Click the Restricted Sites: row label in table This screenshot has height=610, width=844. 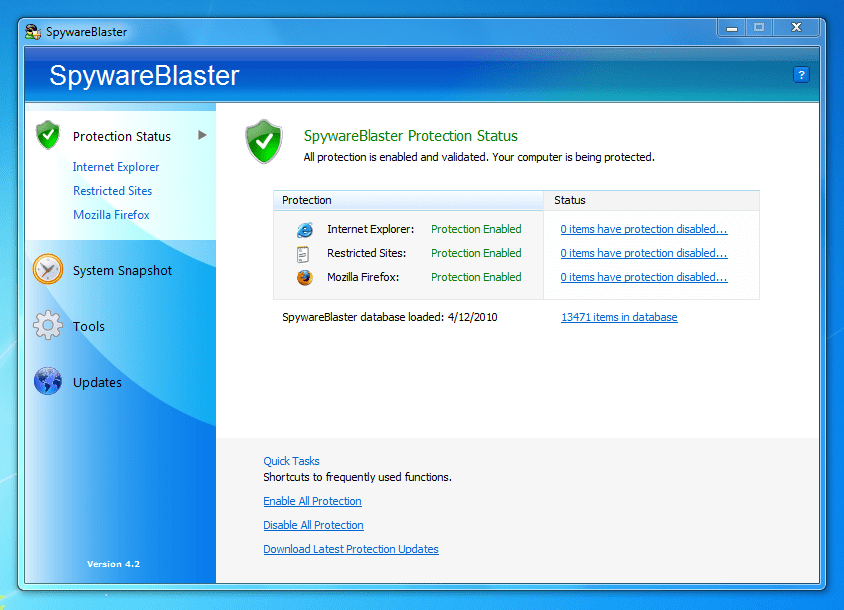pyautogui.click(x=367, y=253)
